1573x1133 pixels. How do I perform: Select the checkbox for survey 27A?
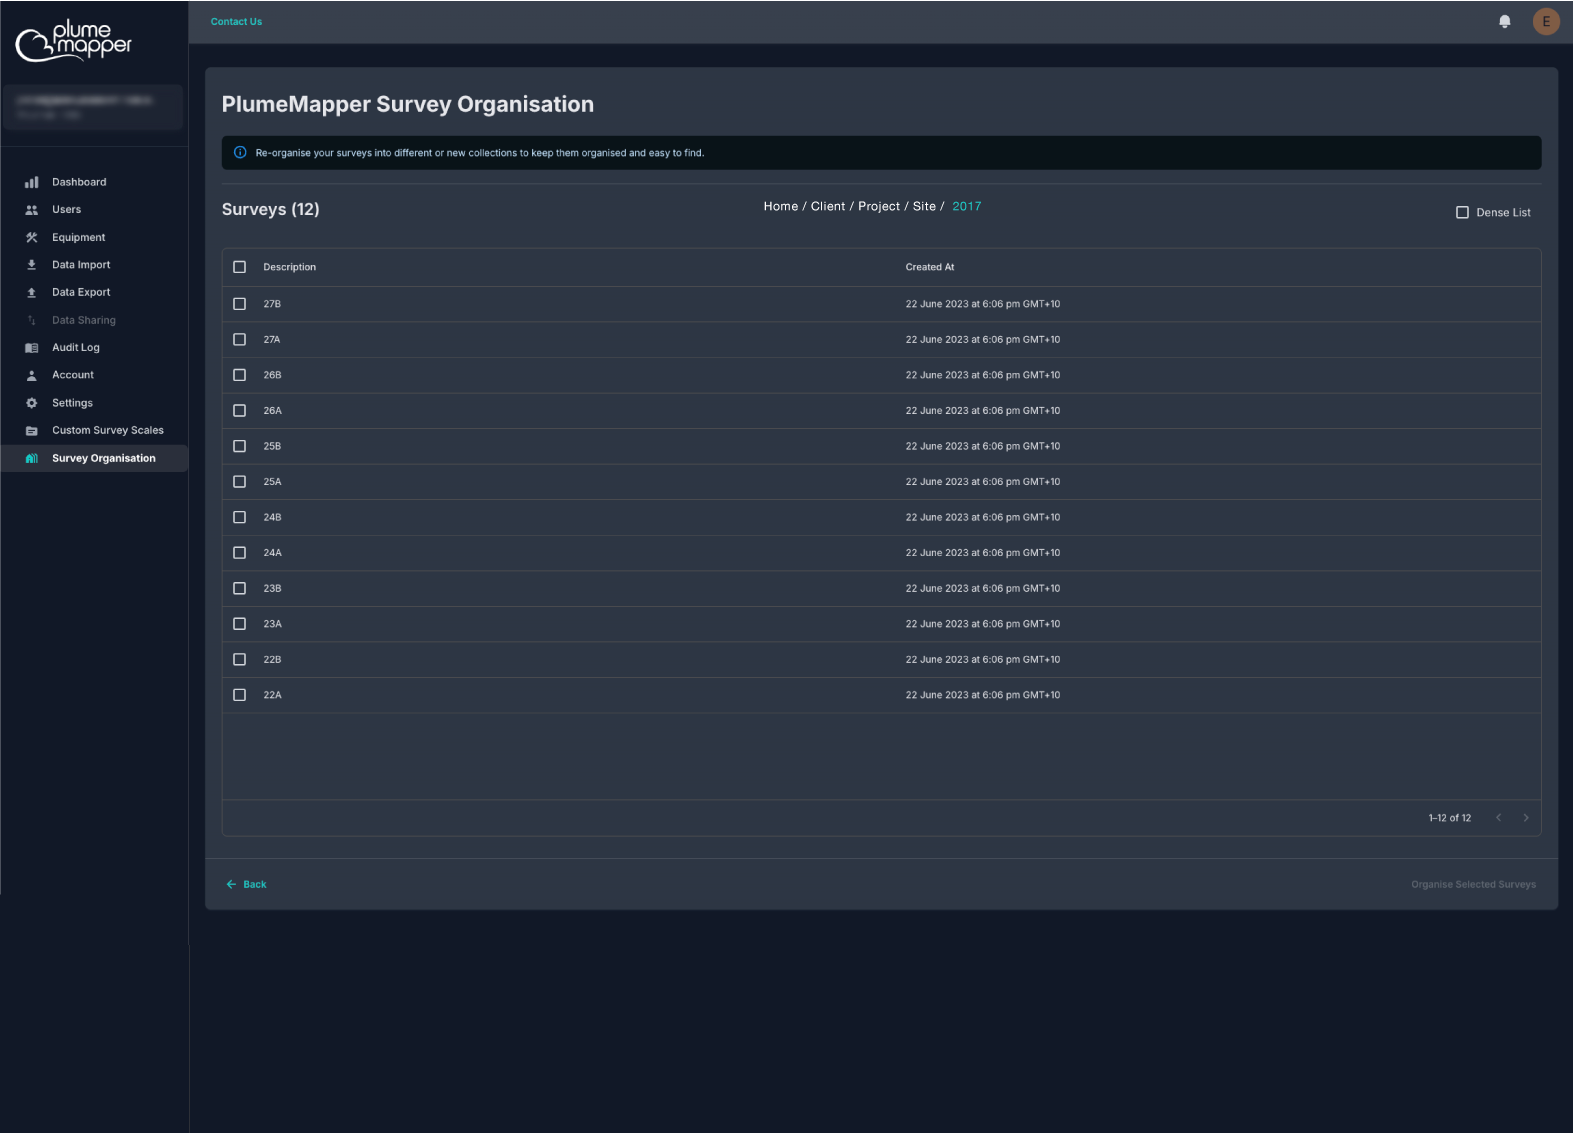(x=240, y=340)
